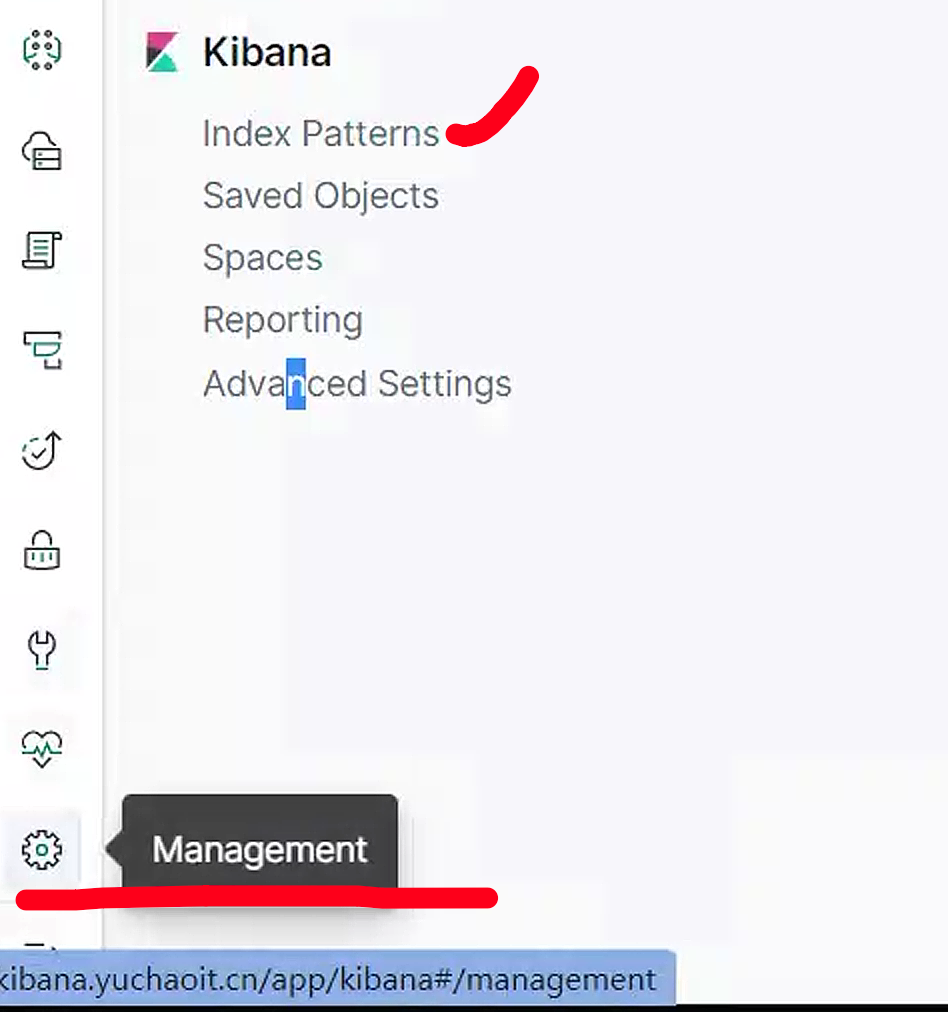Open the Machine Learning app icon
The width and height of the screenshot is (948, 1012).
pyautogui.click(x=42, y=50)
